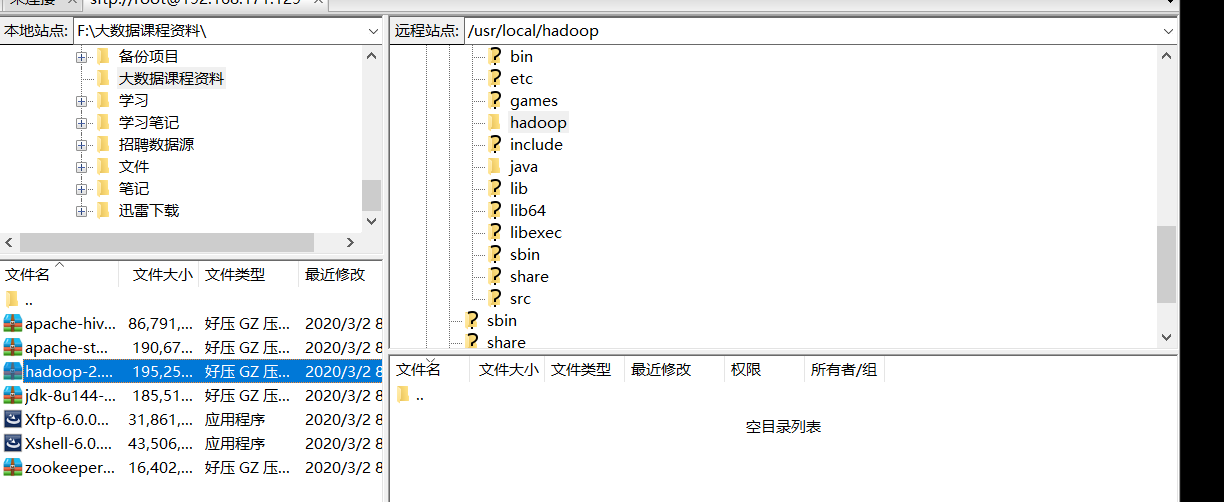Click the Xshell application icon
Image resolution: width=1224 pixels, height=502 pixels.
(12, 443)
